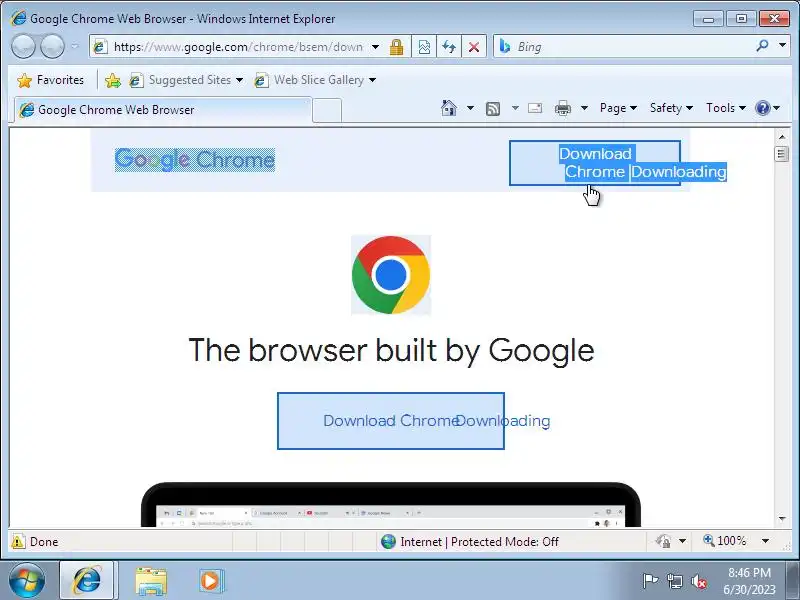The height and width of the screenshot is (600, 800).
Task: Click the center Download Chrome button
Action: [x=391, y=421]
